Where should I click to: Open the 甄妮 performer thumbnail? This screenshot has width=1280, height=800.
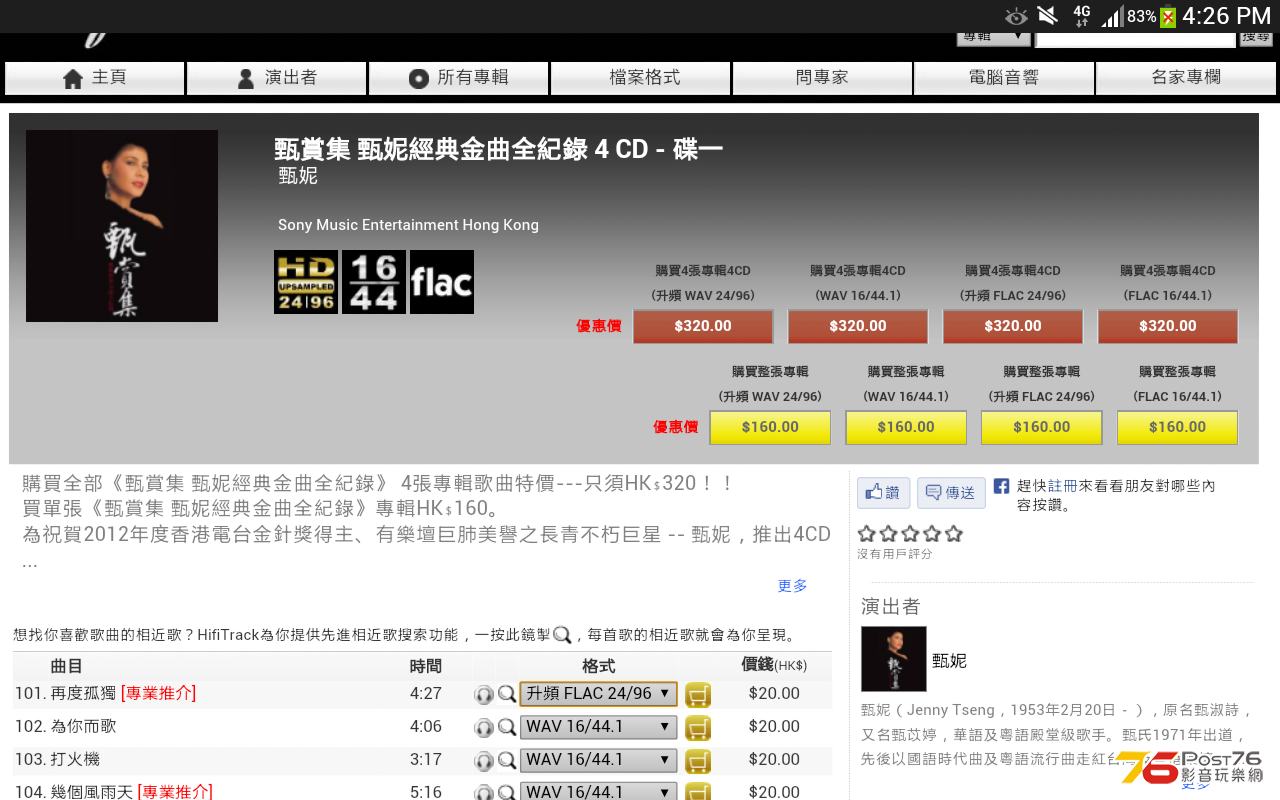[894, 659]
